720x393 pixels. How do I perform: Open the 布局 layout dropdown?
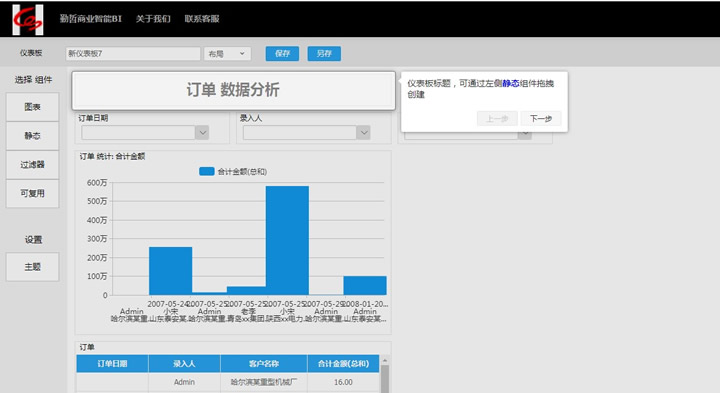point(227,54)
